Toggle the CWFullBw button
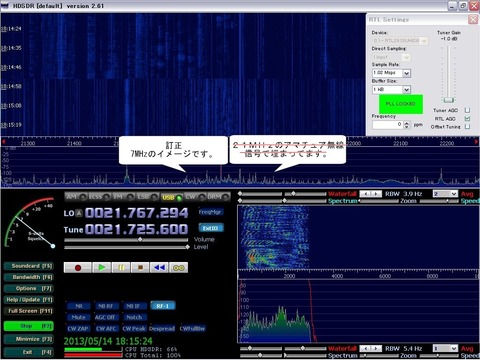The width and height of the screenshot is (480, 360). (x=192, y=329)
